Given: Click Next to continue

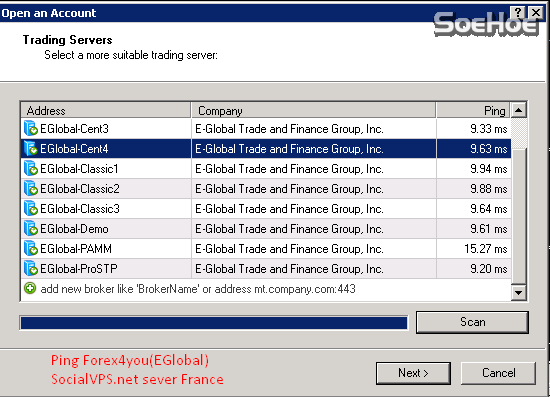Looking at the screenshot, I should click(413, 373).
